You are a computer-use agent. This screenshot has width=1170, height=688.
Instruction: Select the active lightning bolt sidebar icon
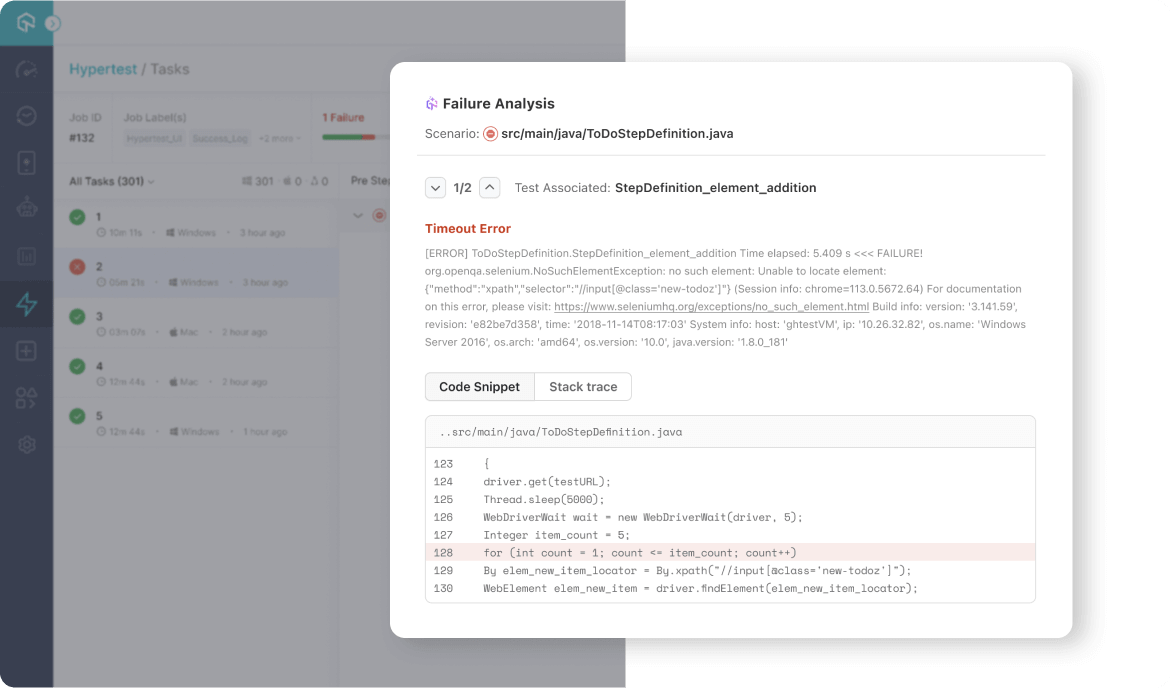click(26, 303)
